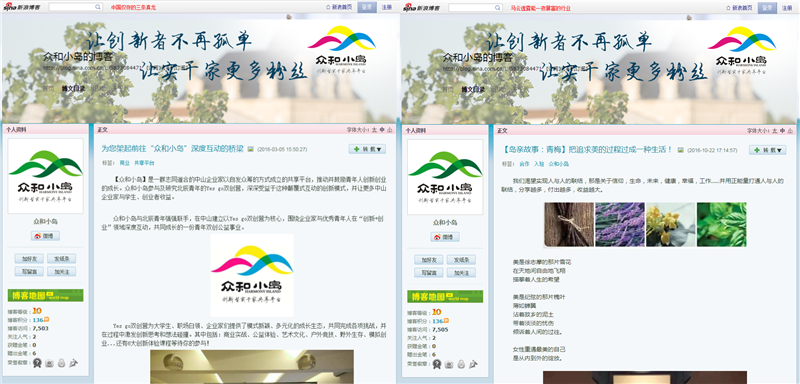Click colorful 众和小岛 logo image in left article
800x384 pixels.
tap(252, 275)
